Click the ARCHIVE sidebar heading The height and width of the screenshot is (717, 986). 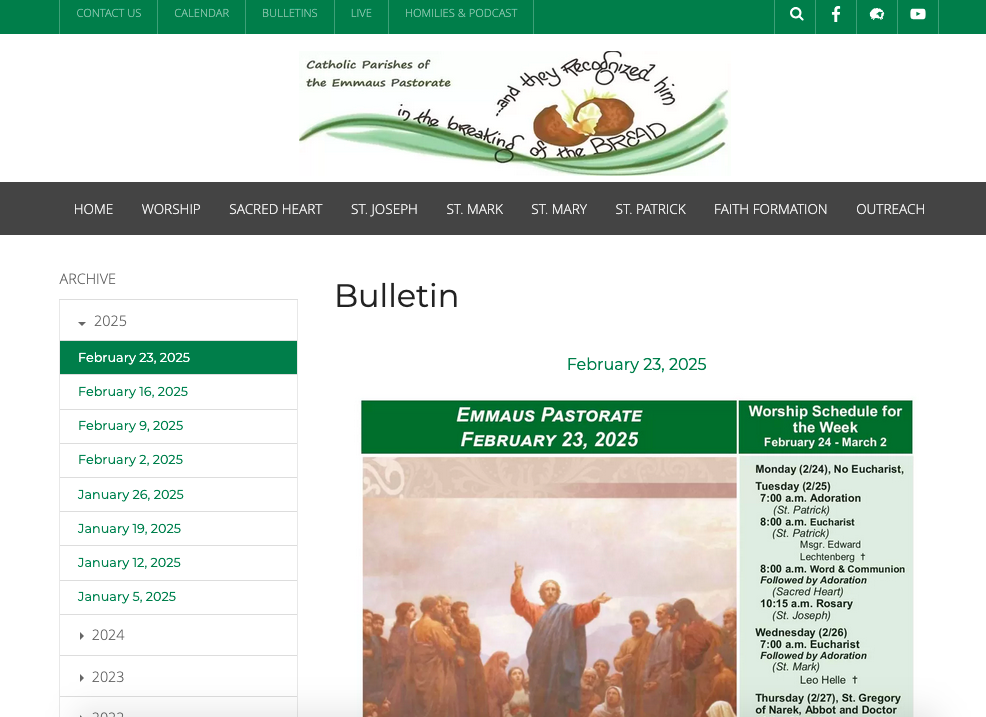point(87,279)
